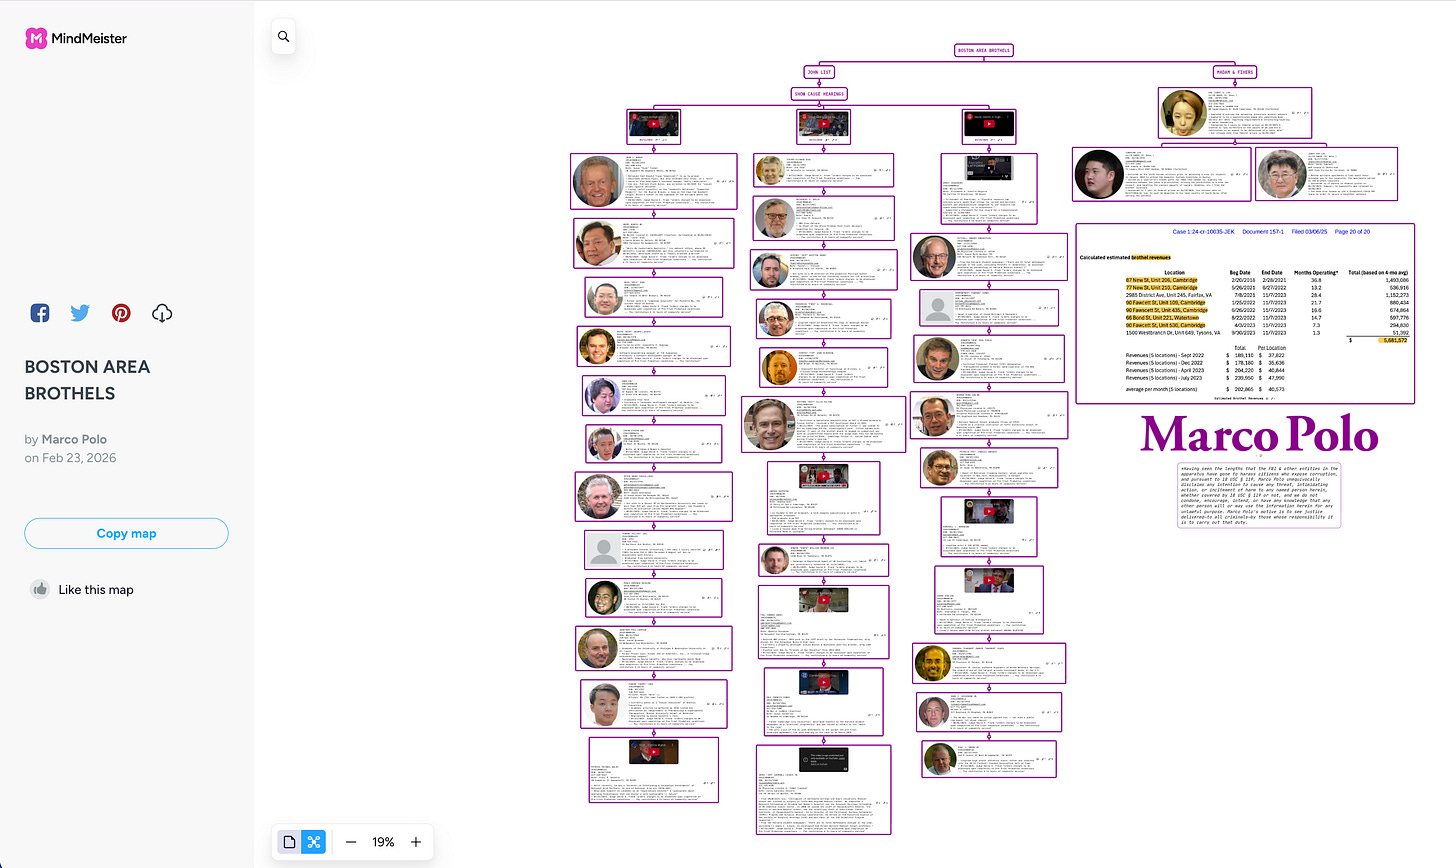
Task: Click row '66 Bond St, Unit 221, Watertown'
Action: point(1163,318)
